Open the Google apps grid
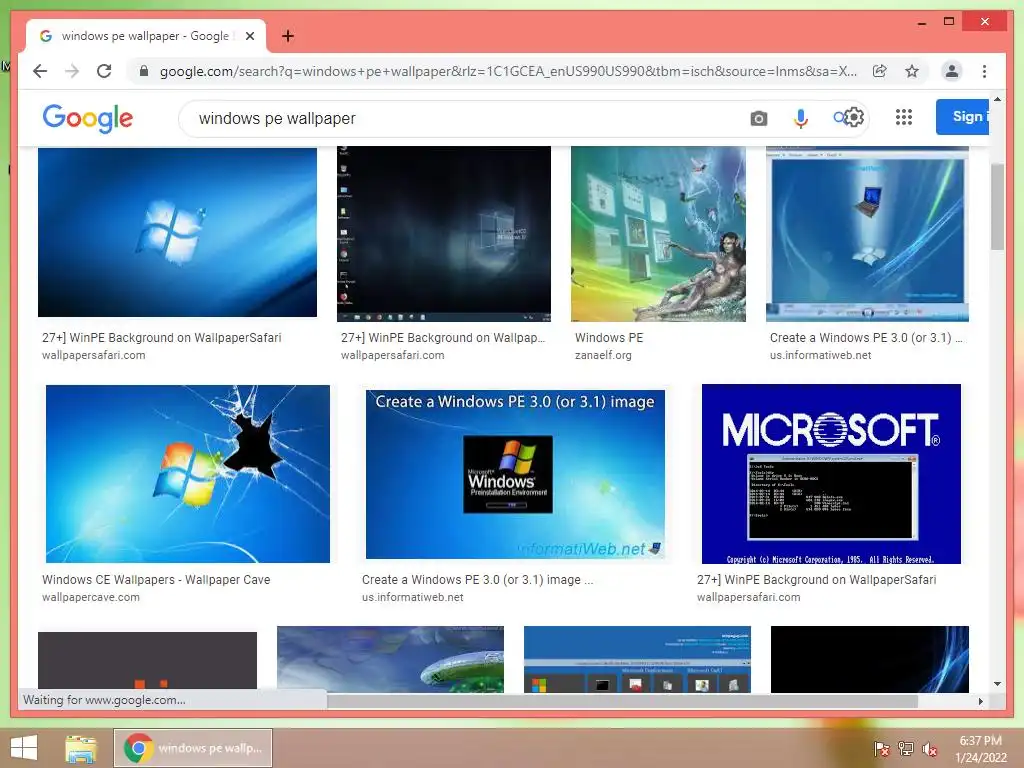1024x768 pixels. [904, 118]
